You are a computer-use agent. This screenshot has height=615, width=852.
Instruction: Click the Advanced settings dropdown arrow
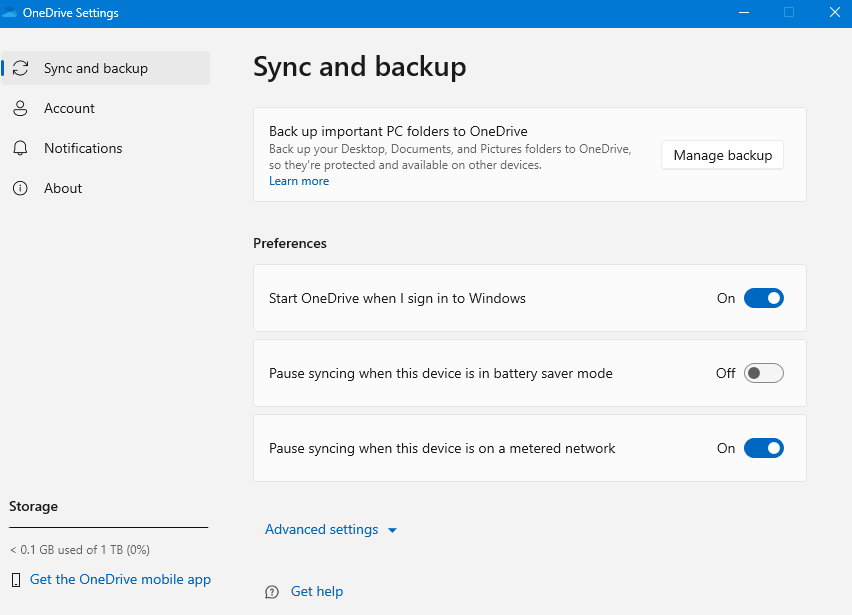tap(392, 530)
